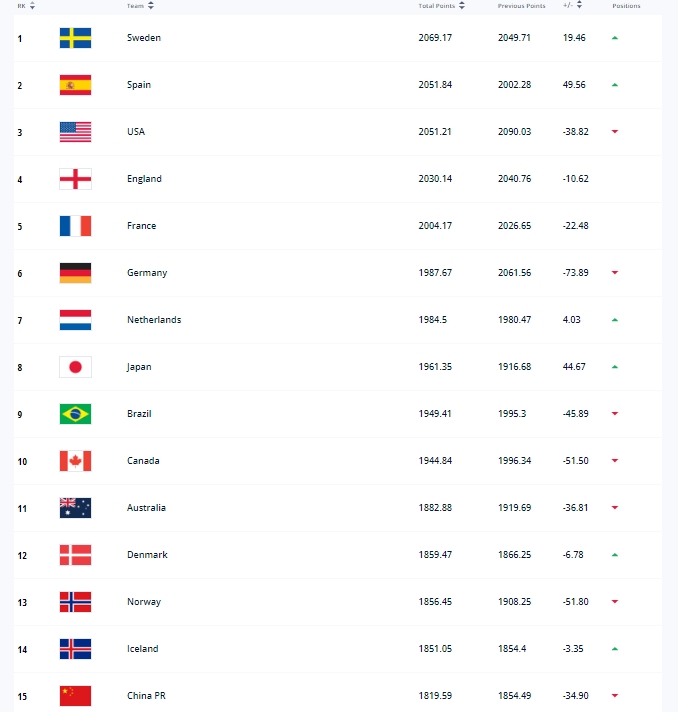This screenshot has width=678, height=712.
Task: Click the Sweden flag icon
Action: click(75, 38)
